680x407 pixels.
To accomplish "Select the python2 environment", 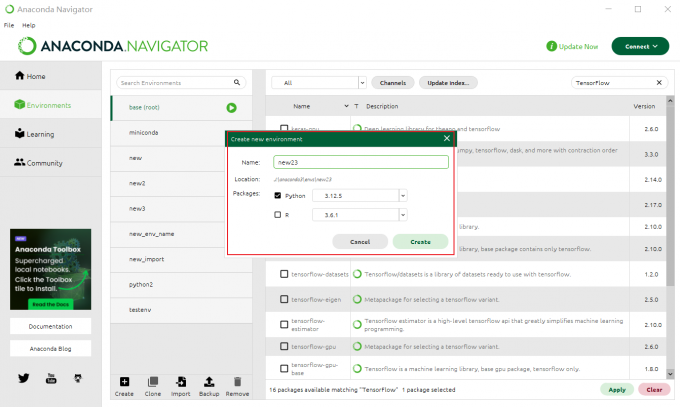I will 181,285.
